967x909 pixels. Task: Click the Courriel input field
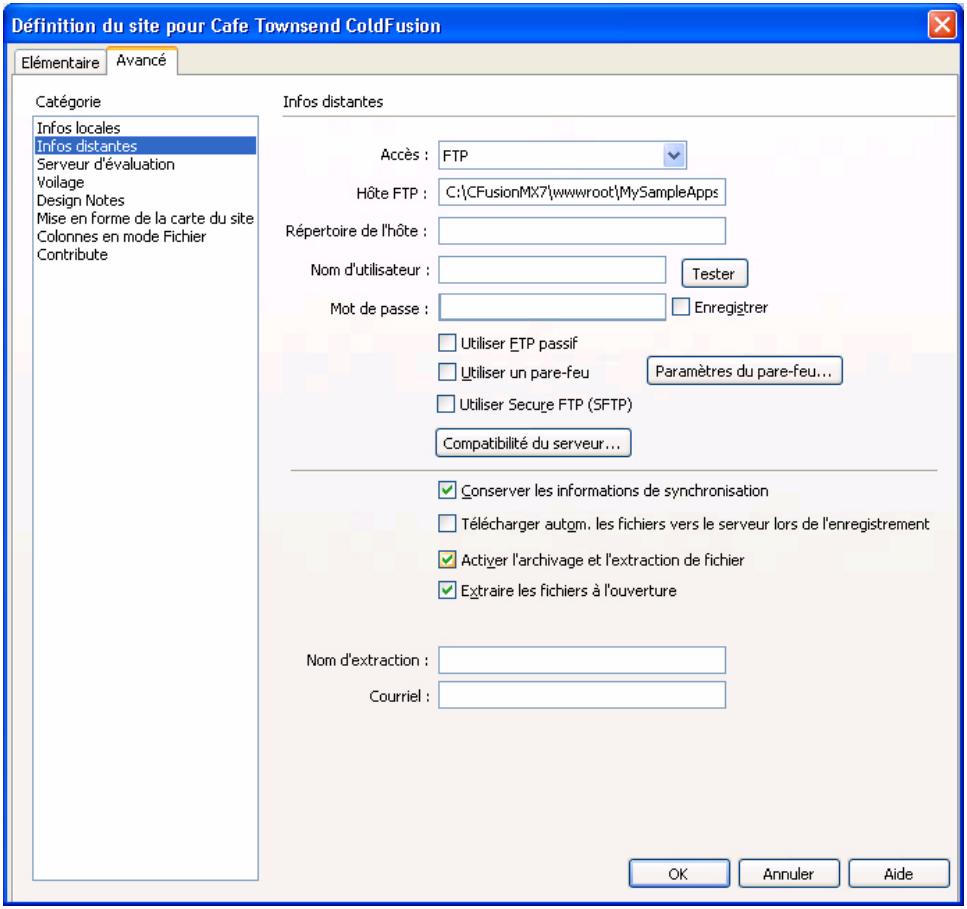click(x=582, y=695)
